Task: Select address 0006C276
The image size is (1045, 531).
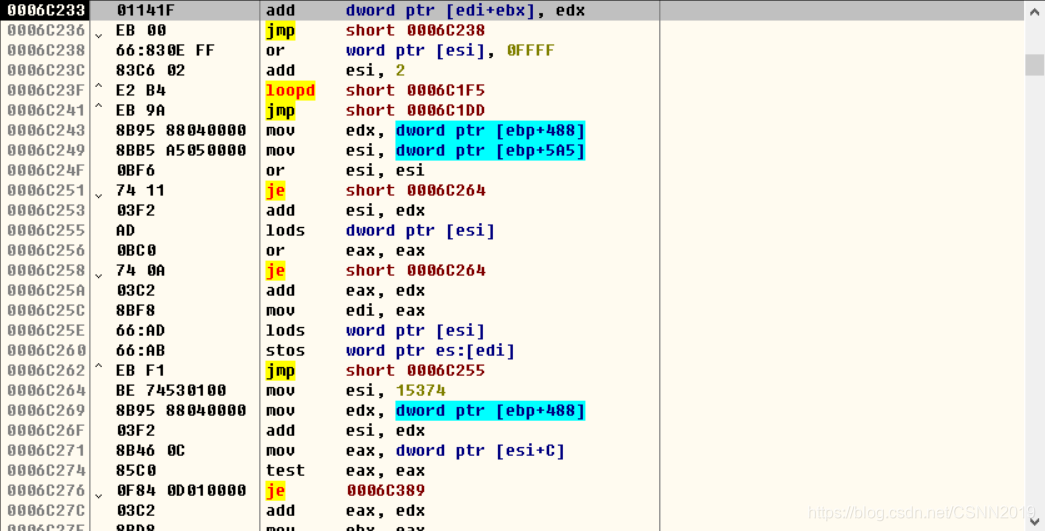Action: click(45, 490)
